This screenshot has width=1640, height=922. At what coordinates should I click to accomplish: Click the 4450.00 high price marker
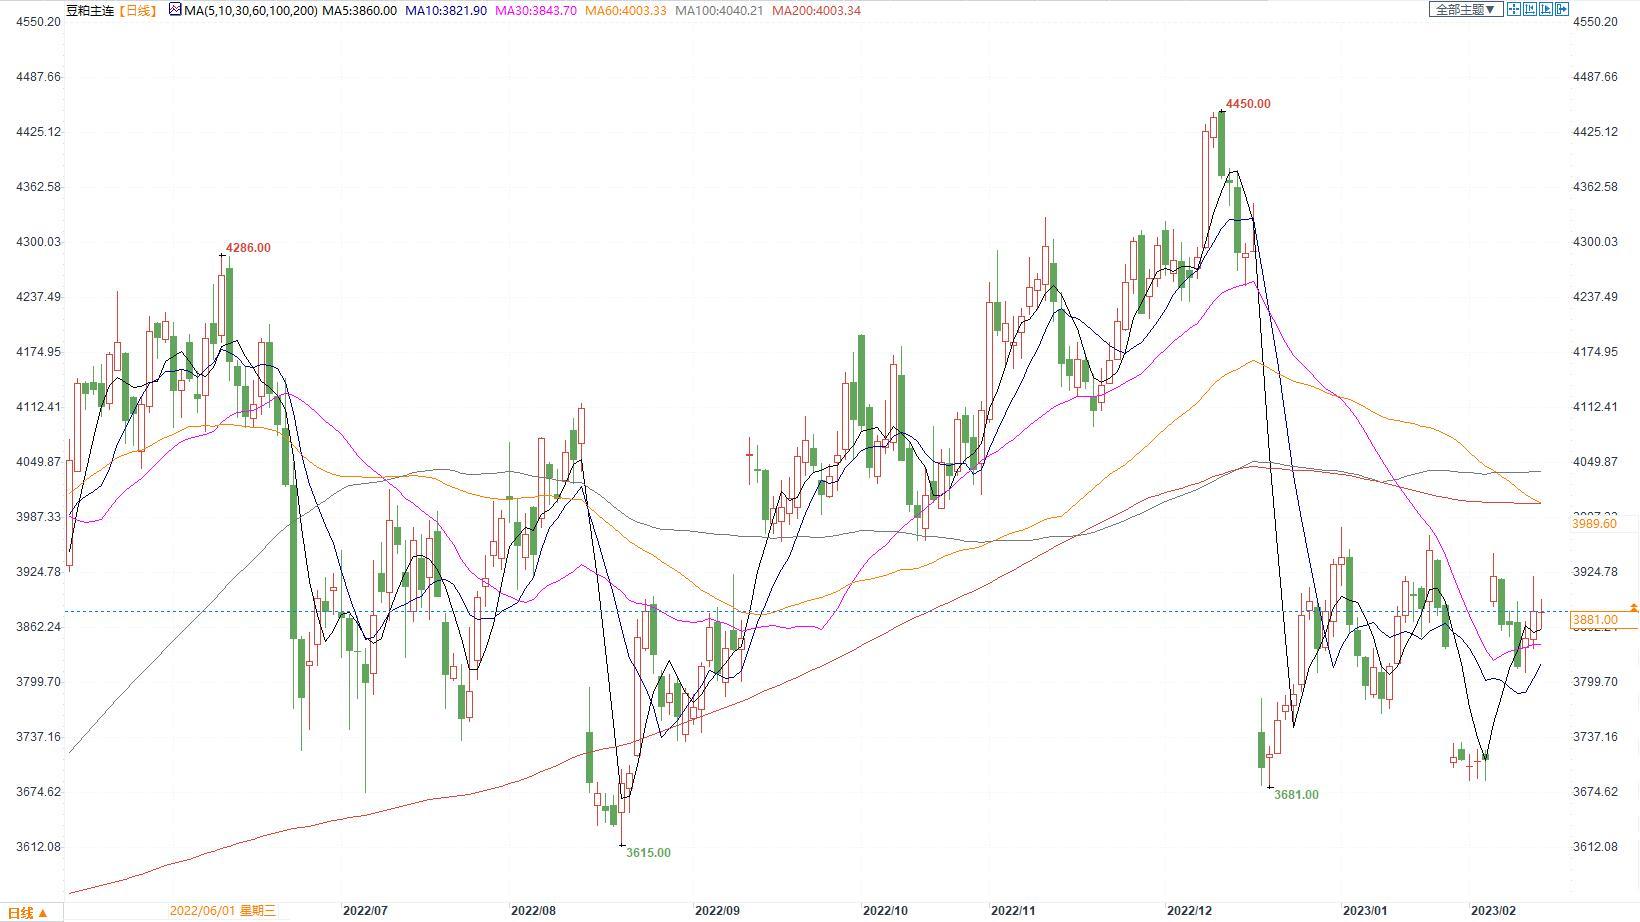pos(1248,104)
